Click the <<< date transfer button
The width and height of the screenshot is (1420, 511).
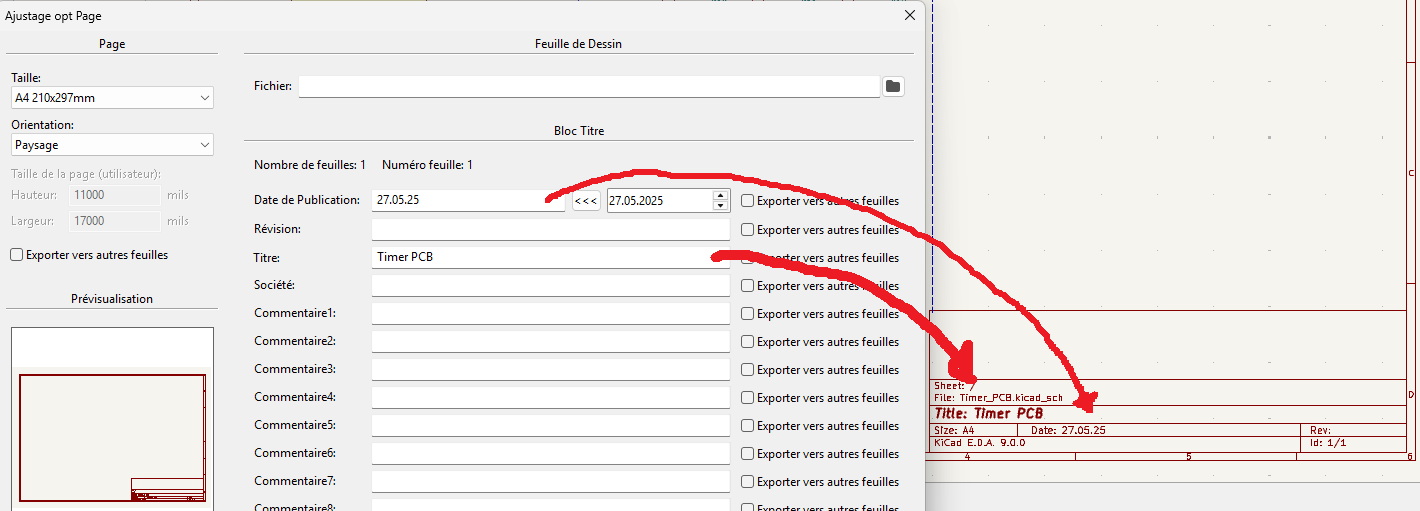(586, 201)
